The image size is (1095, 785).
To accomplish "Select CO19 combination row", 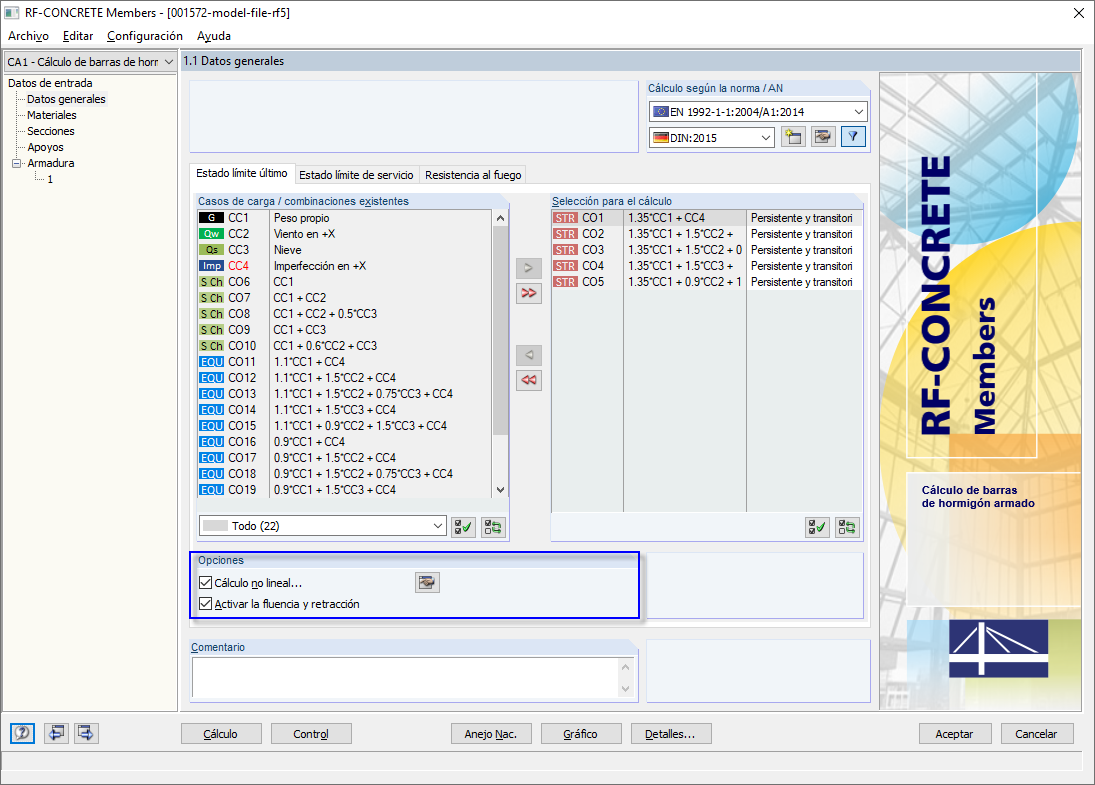I will 345,490.
